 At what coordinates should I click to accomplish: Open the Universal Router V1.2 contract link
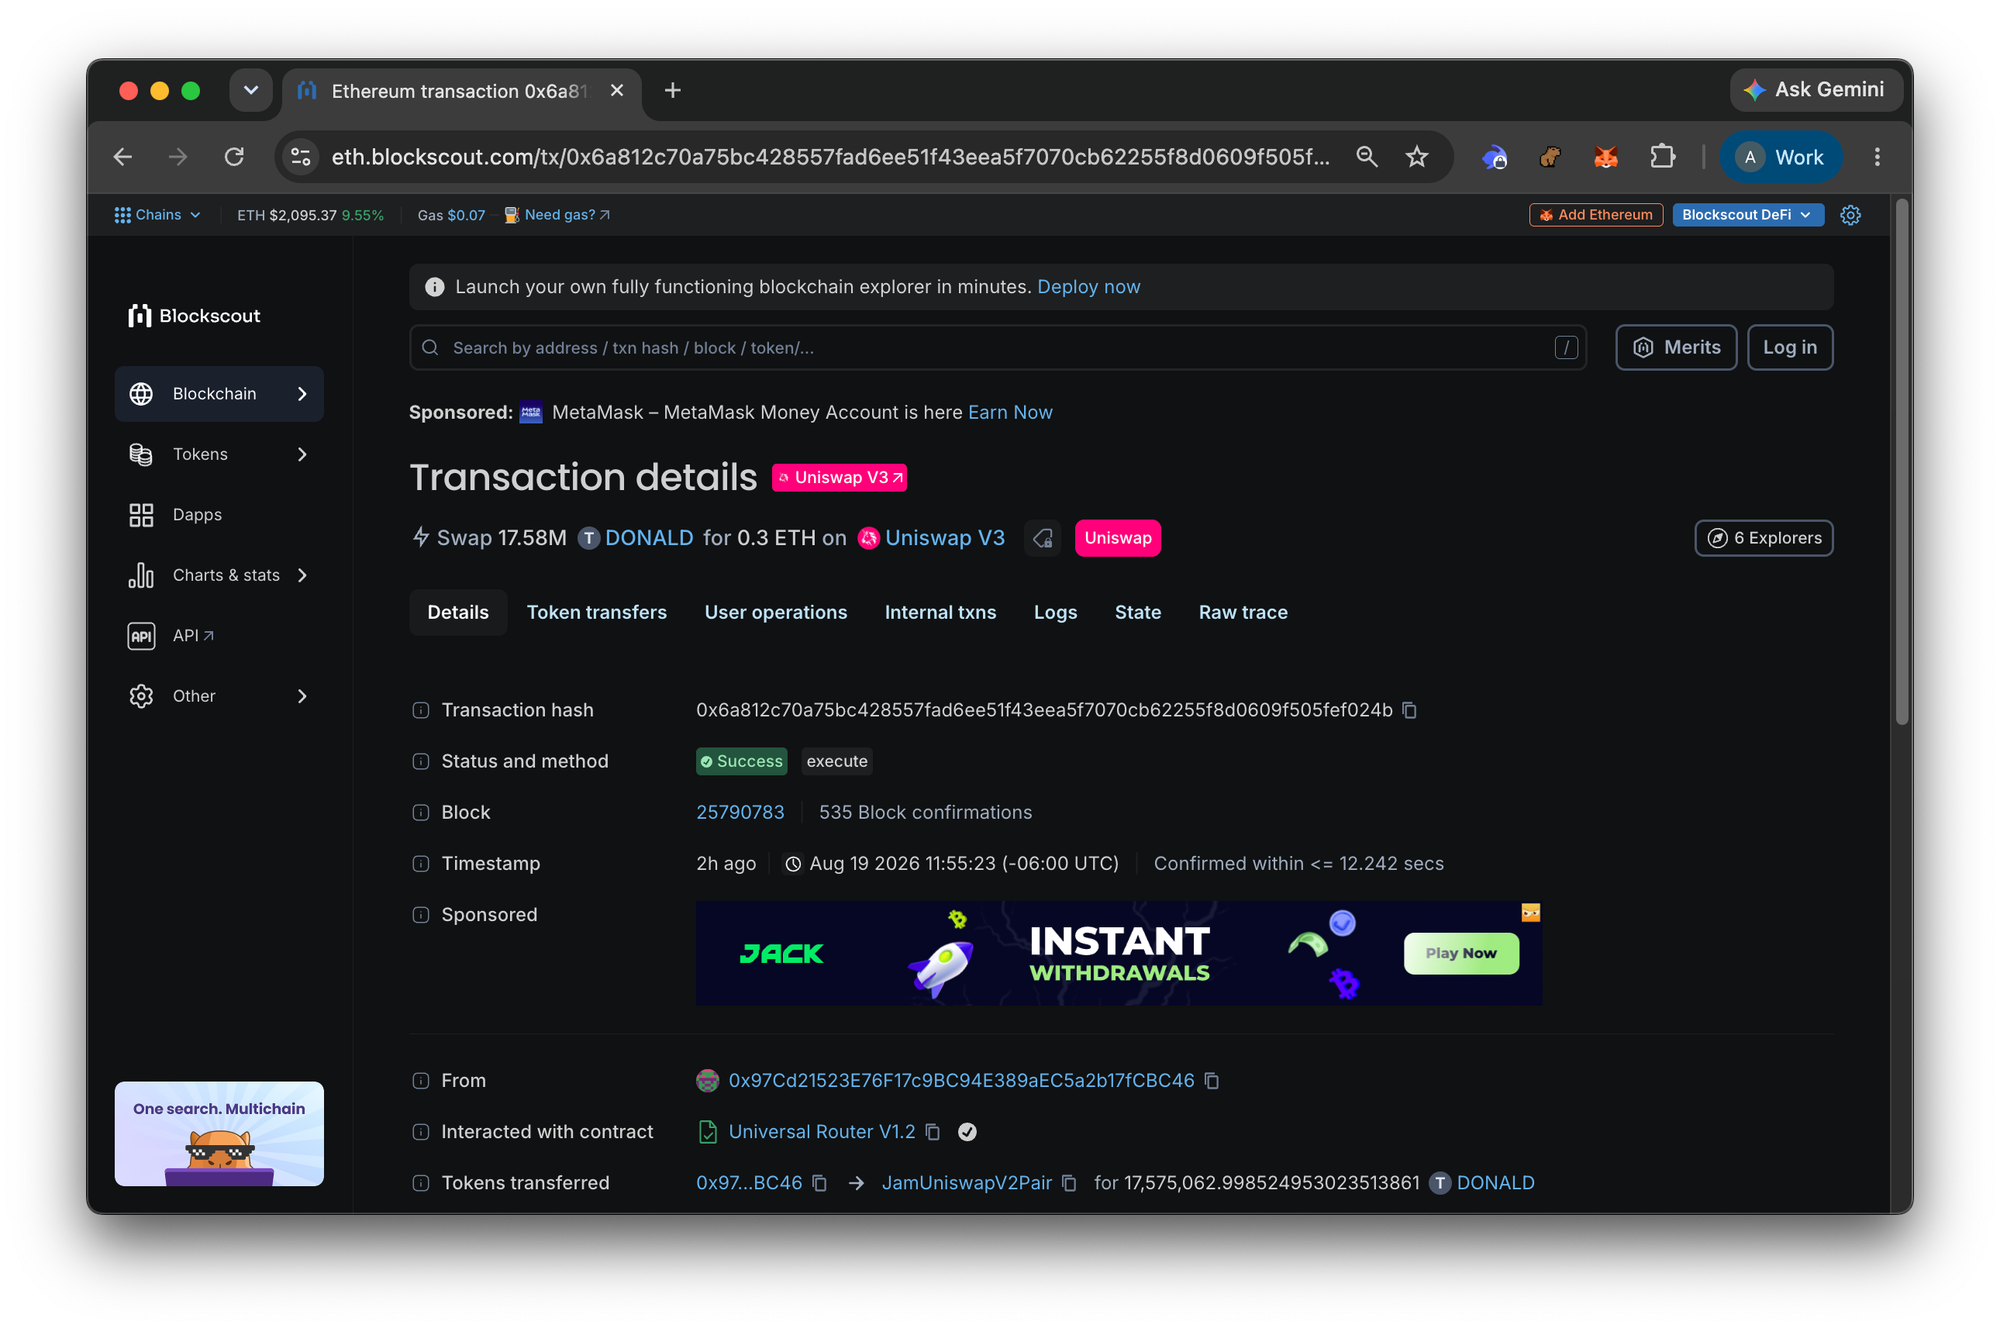pos(822,1132)
